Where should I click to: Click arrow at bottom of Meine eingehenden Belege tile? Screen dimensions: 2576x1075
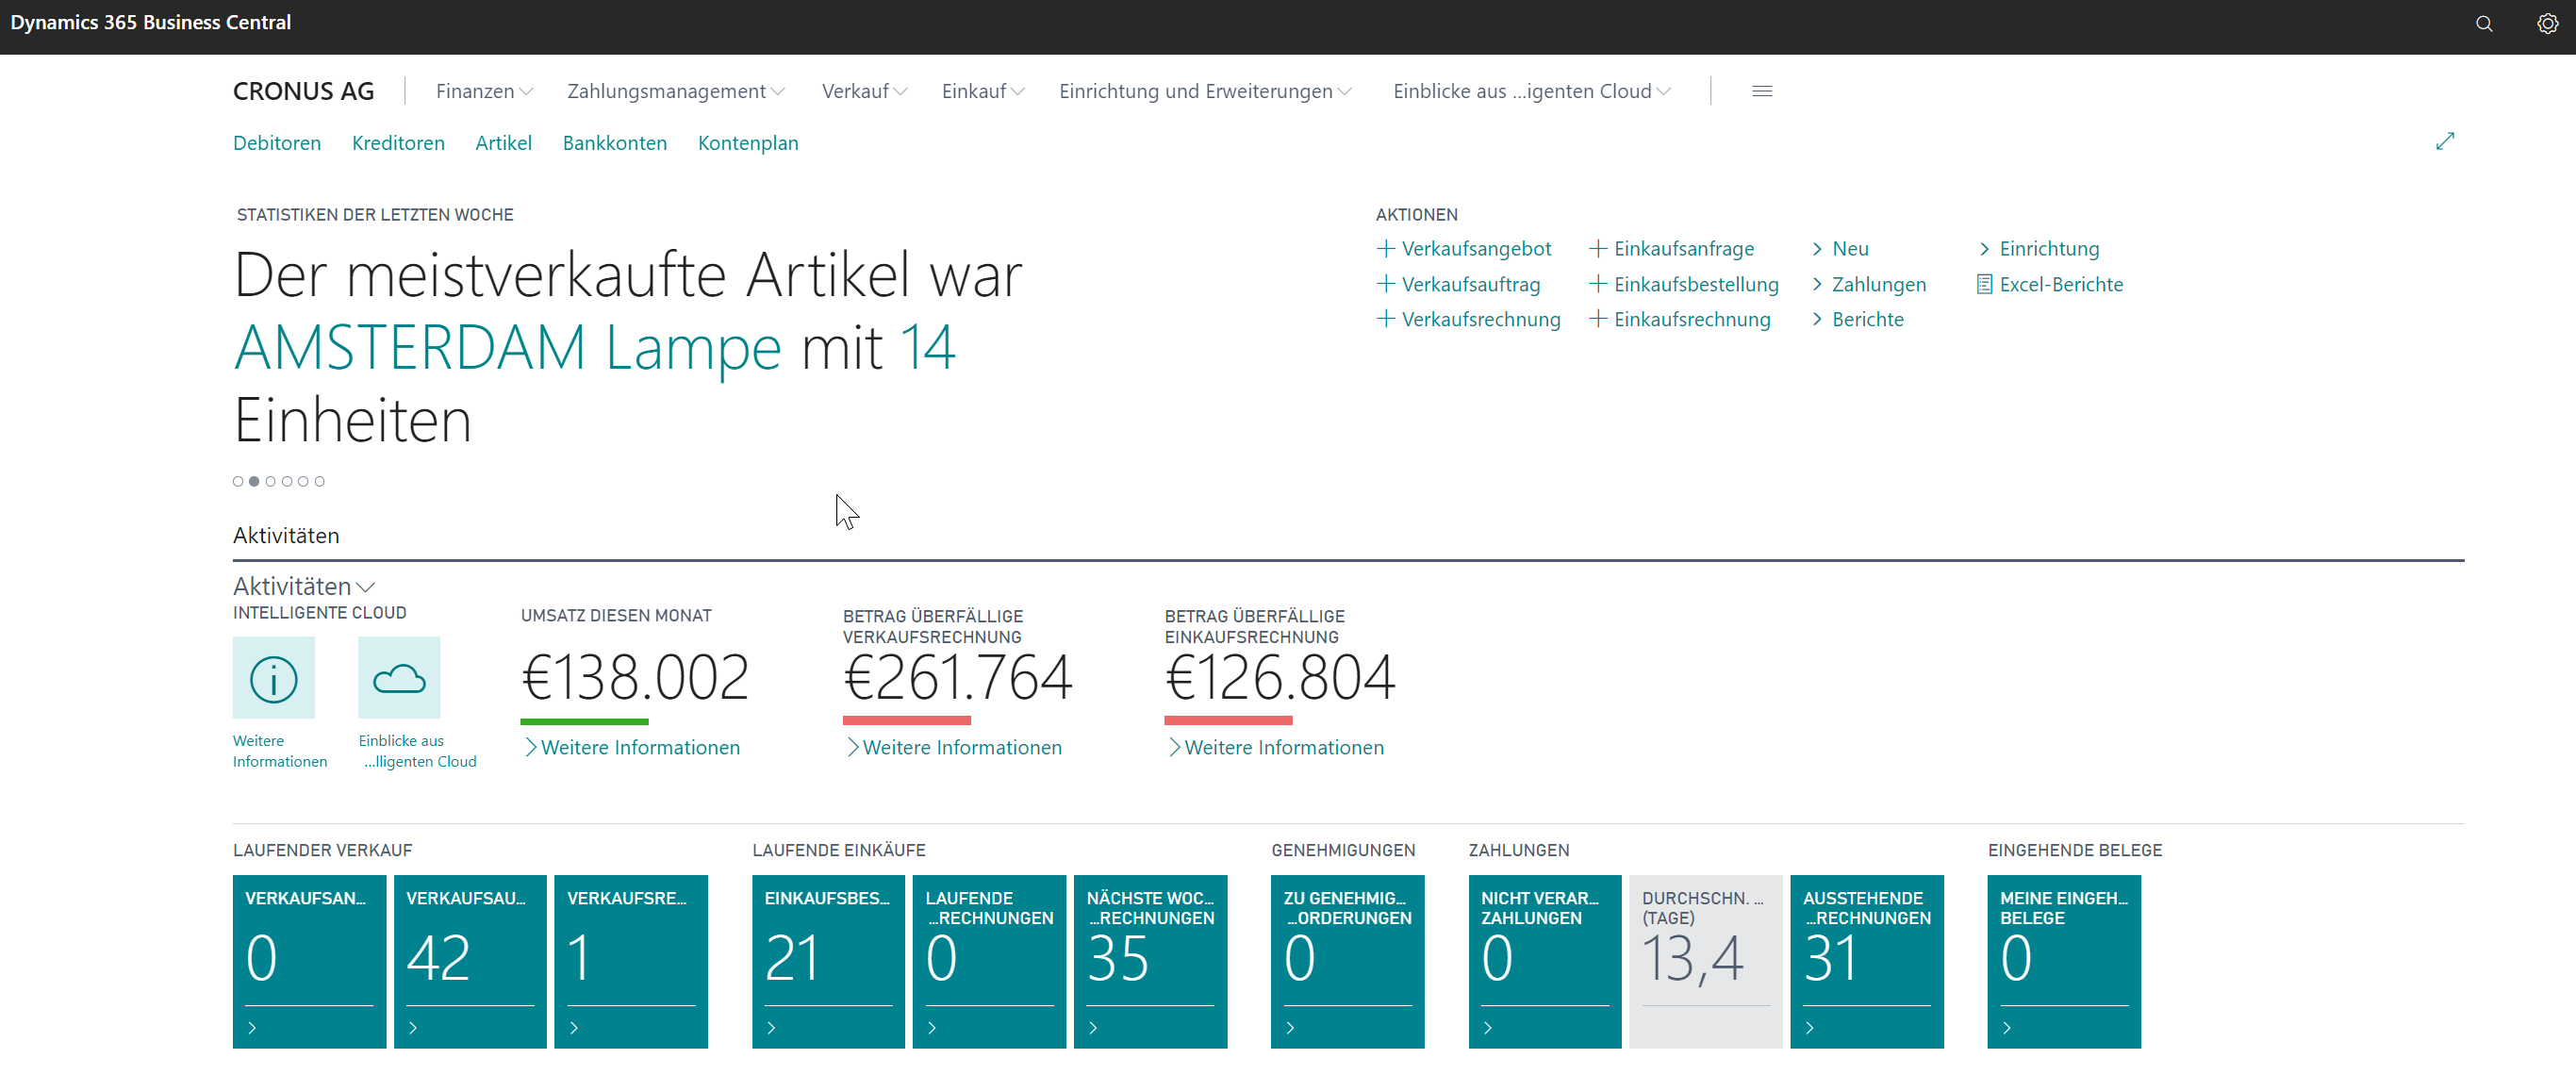click(2006, 1027)
